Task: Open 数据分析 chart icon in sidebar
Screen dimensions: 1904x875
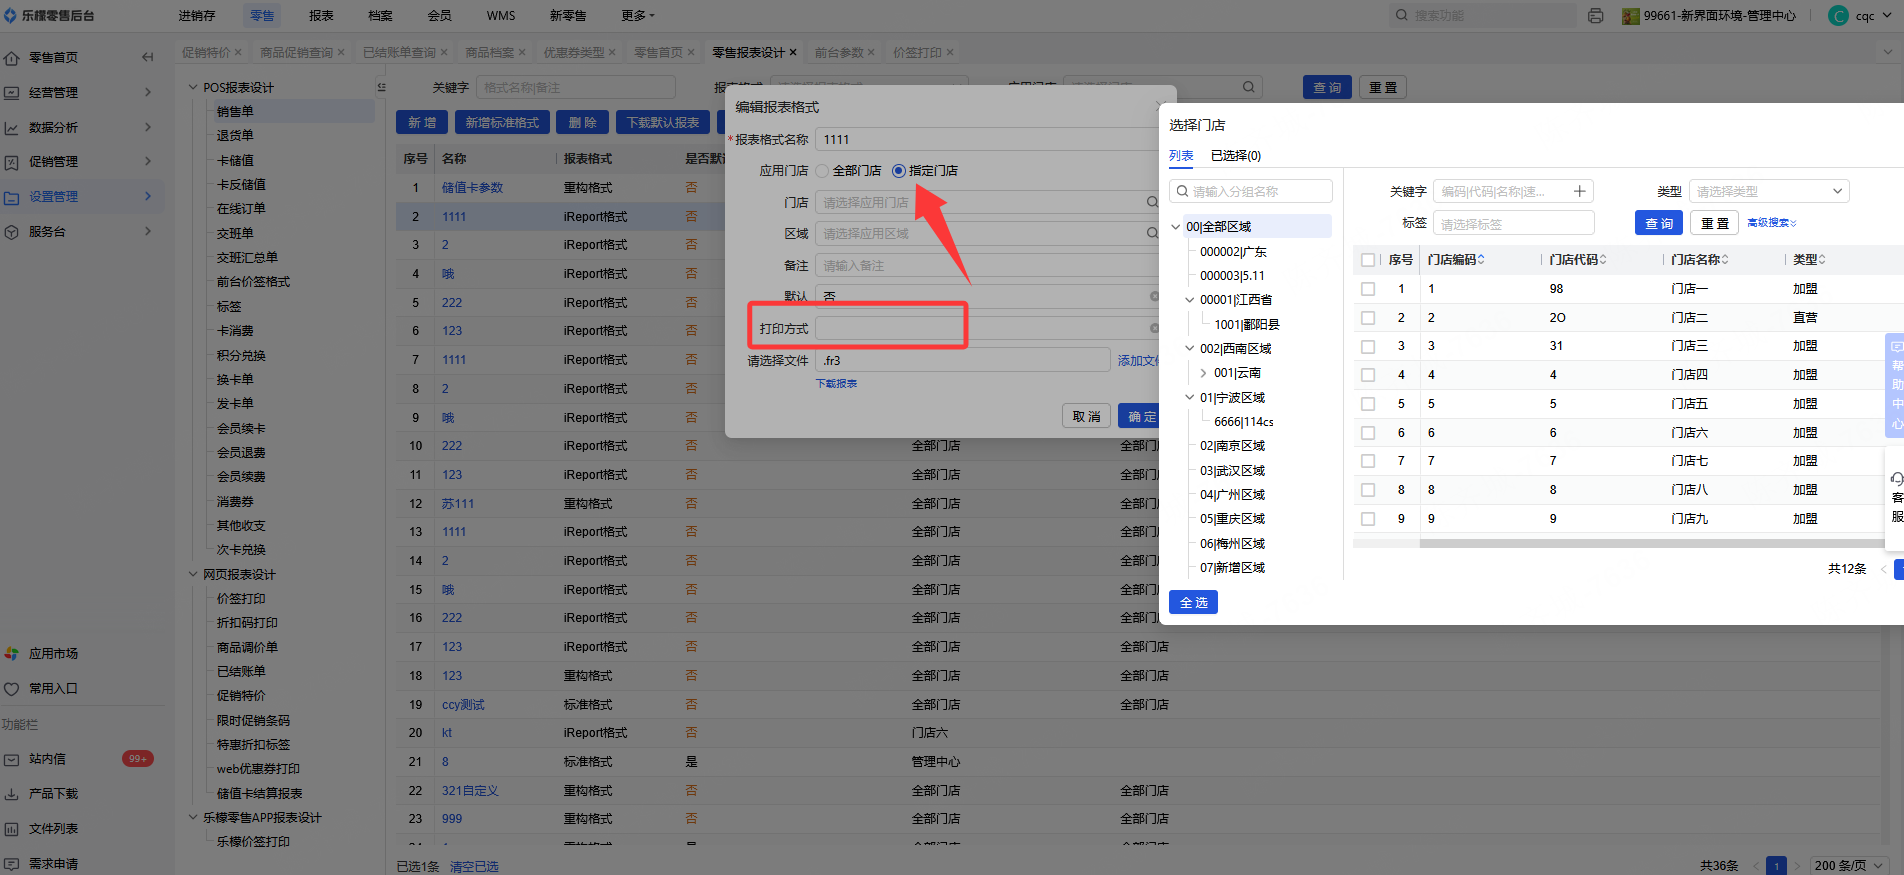Action: [x=12, y=127]
